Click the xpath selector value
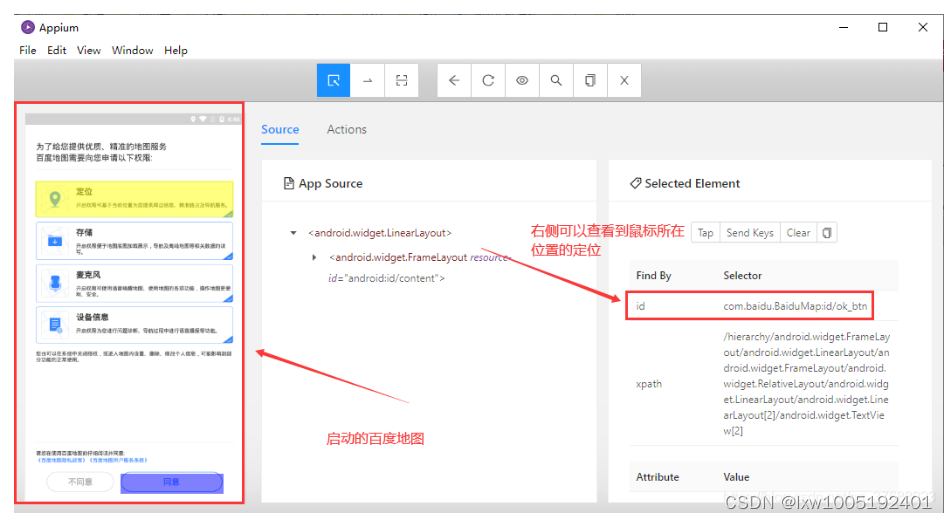 tap(806, 384)
